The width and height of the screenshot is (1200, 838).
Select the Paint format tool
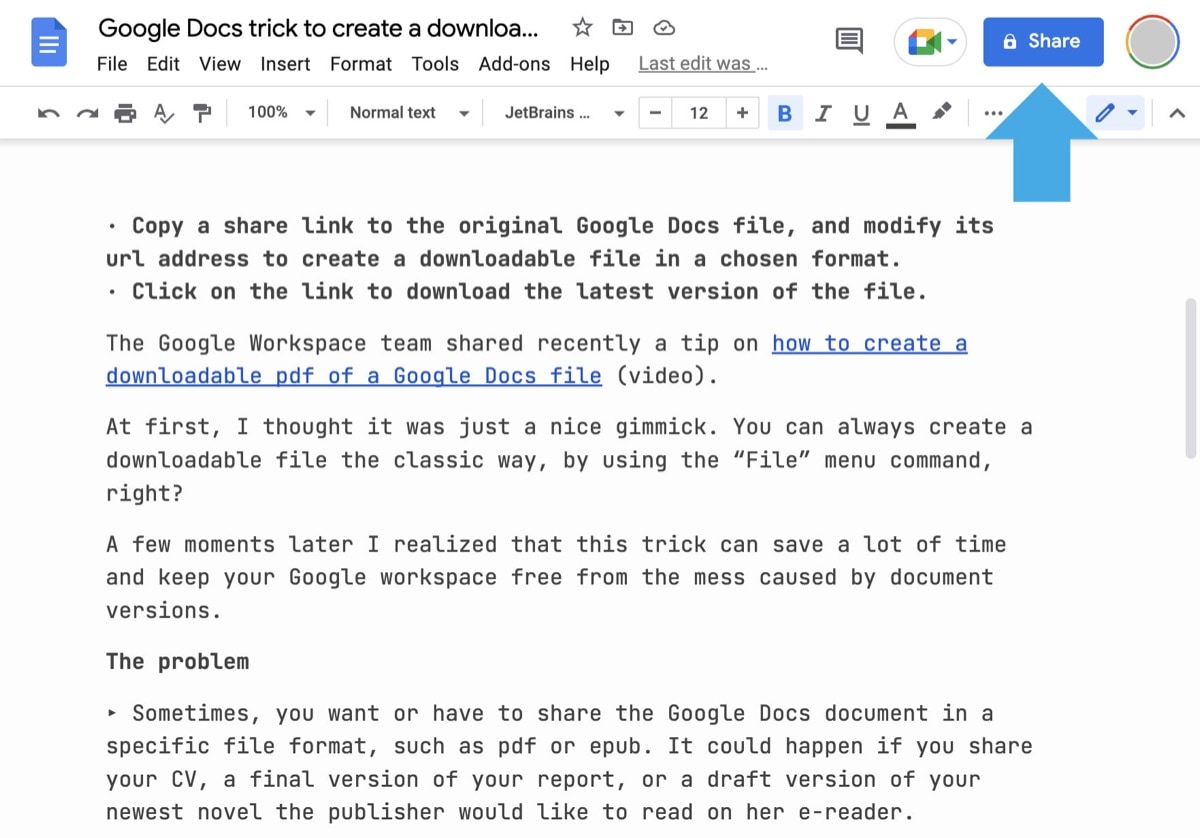[x=202, y=112]
